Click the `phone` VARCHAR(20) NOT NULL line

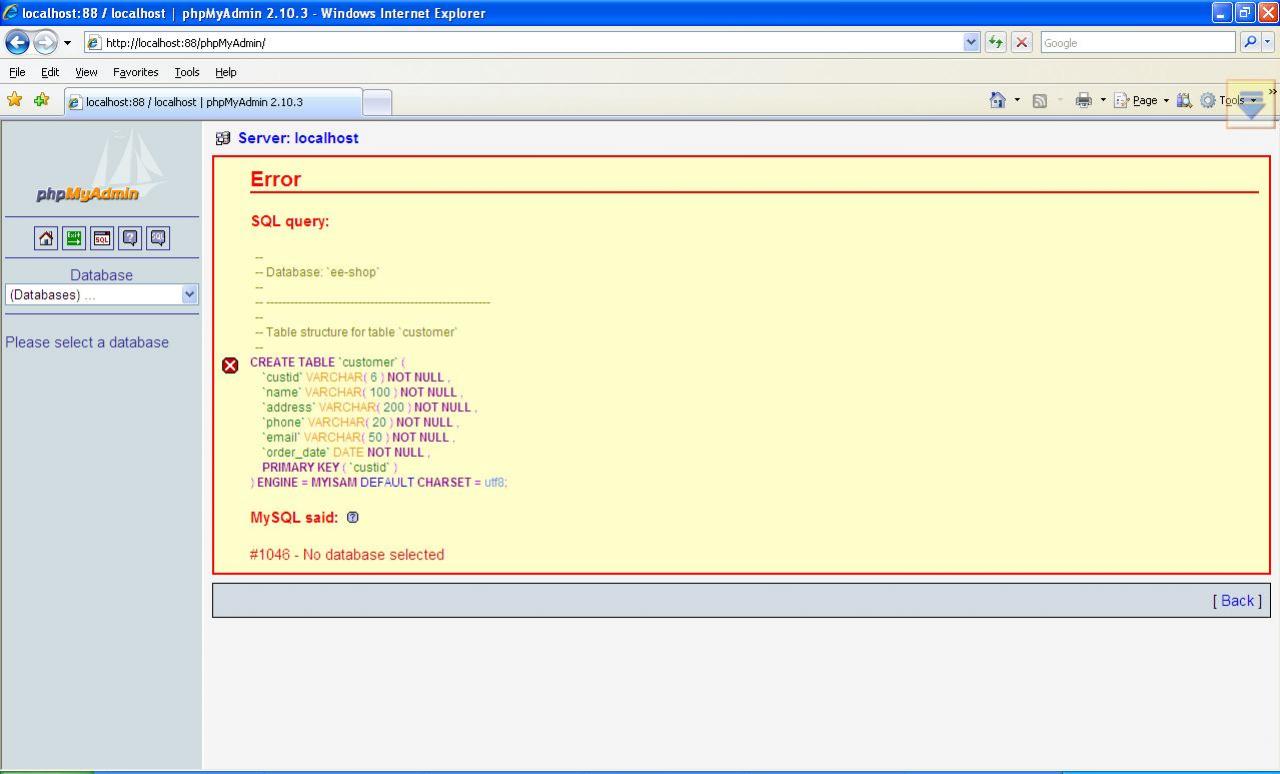(x=360, y=422)
